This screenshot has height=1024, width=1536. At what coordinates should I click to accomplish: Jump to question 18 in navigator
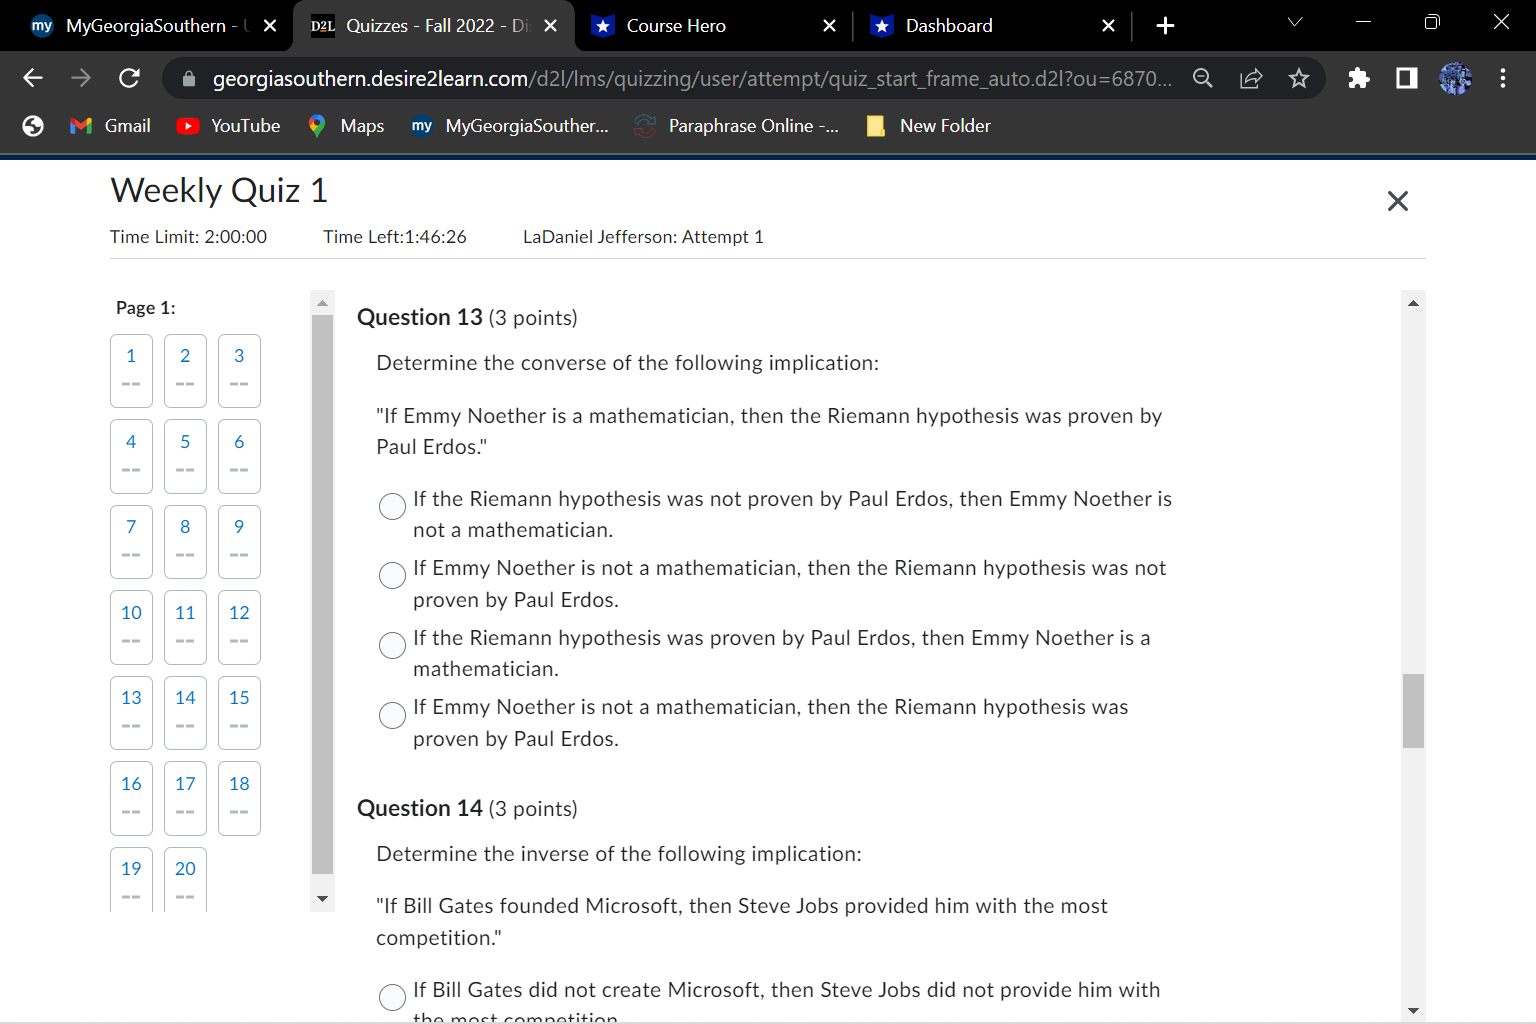point(239,799)
